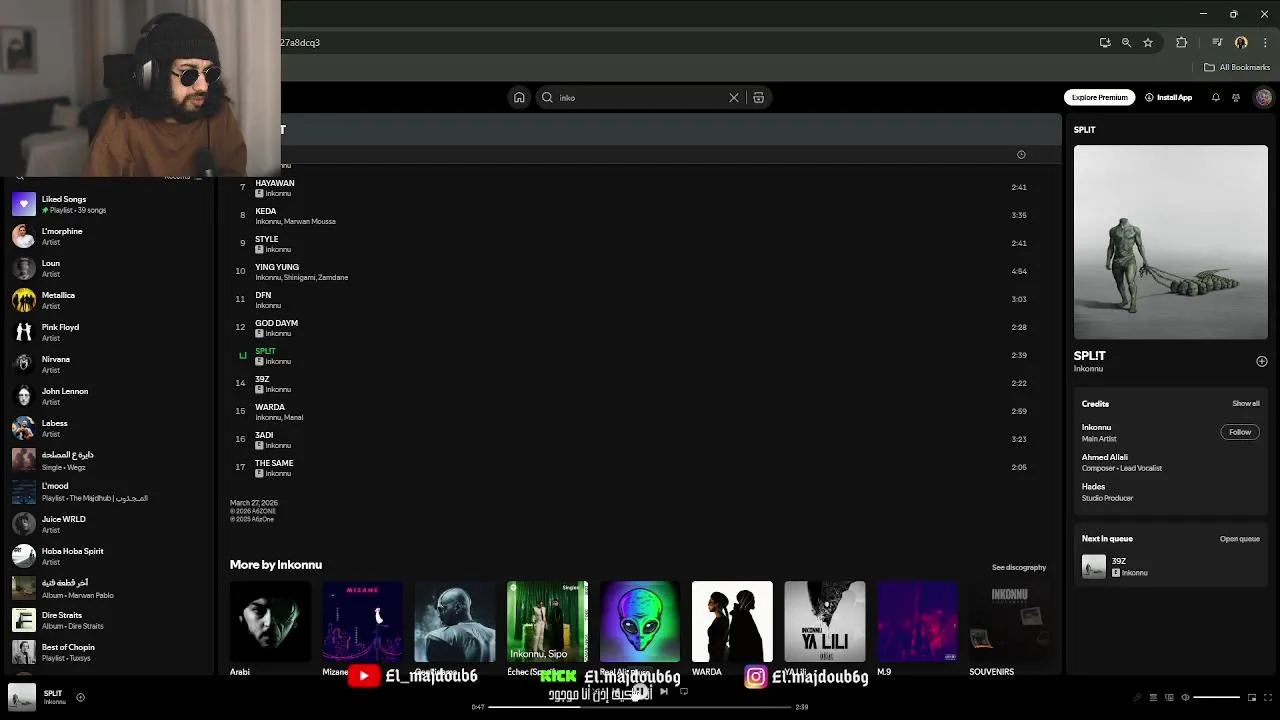Go to Spotify Home via house icon
Viewport: 1280px width, 720px height.
(x=519, y=97)
